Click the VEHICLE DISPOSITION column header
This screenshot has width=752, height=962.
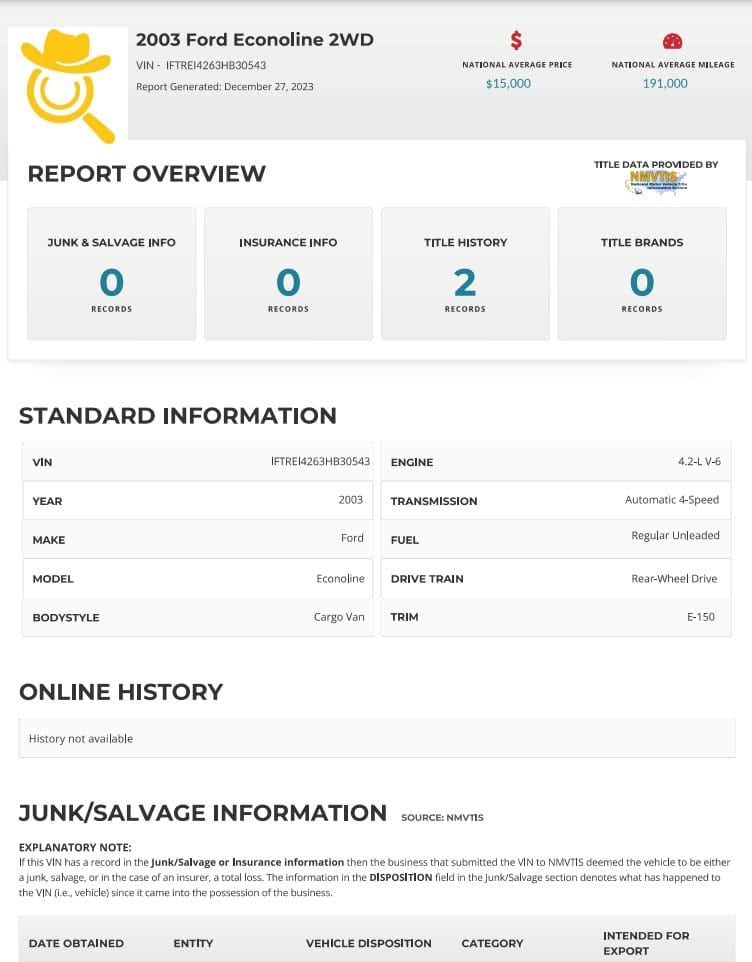[369, 943]
